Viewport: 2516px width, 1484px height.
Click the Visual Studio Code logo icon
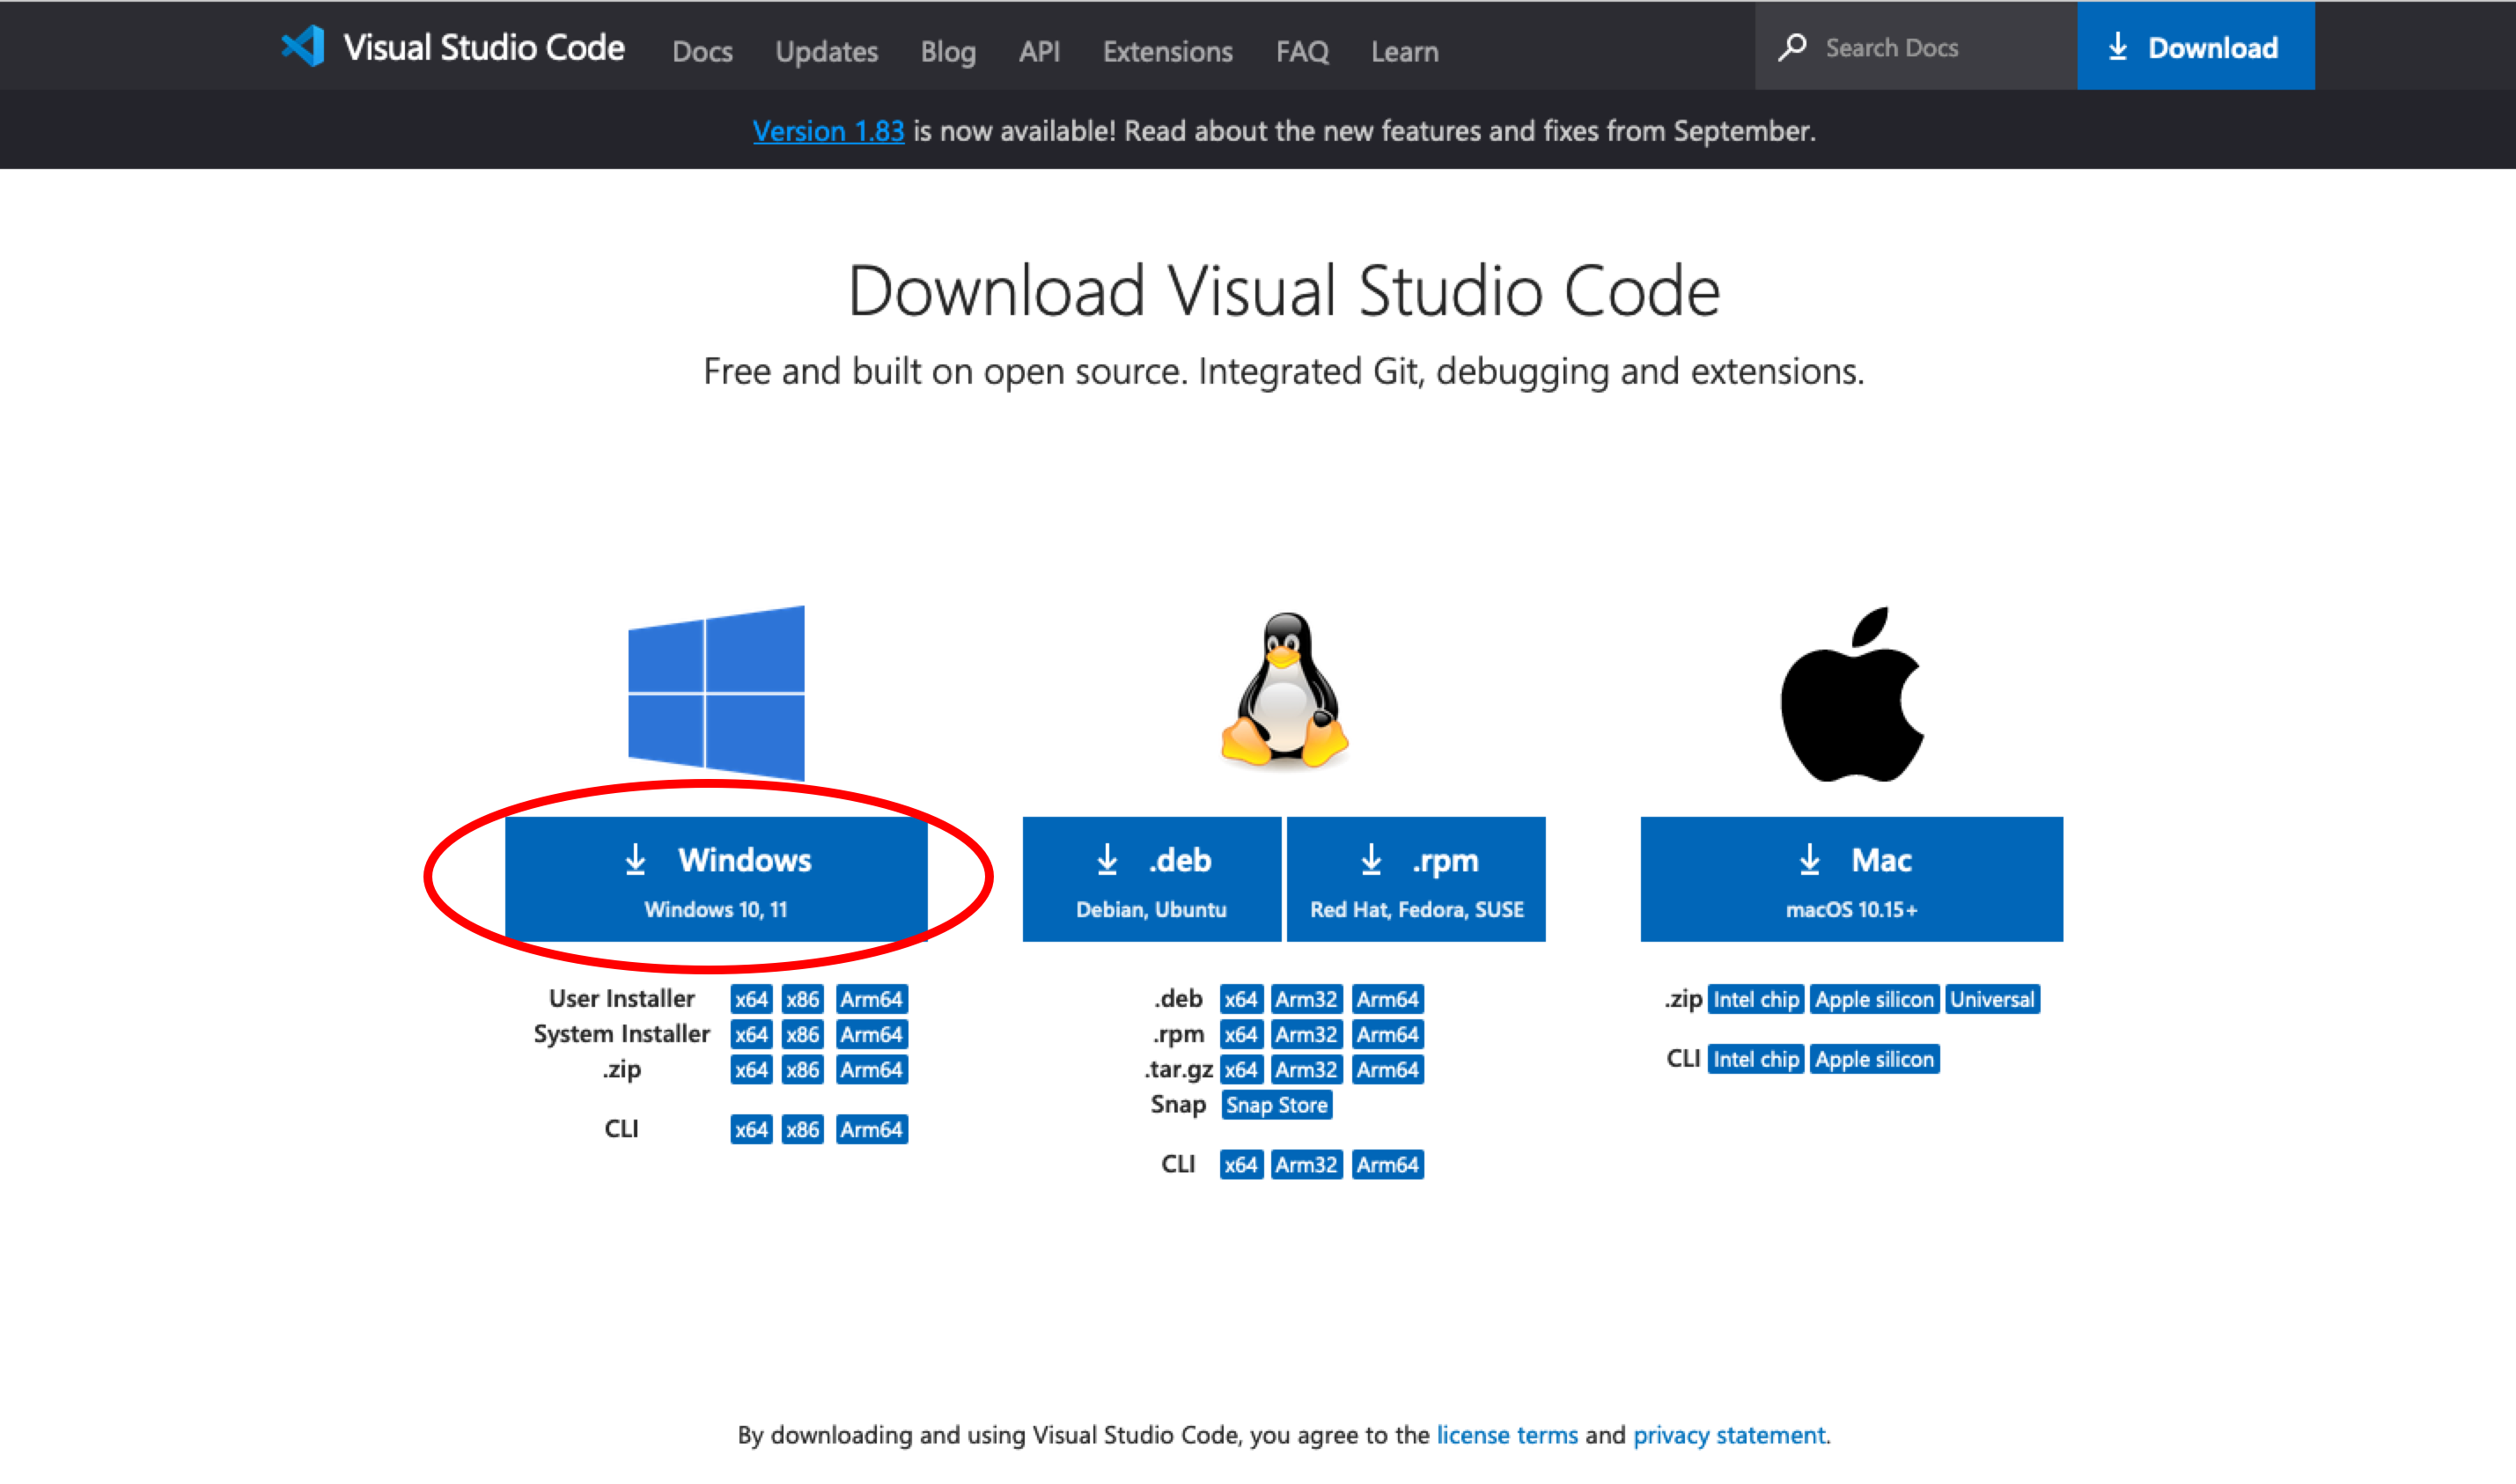[x=303, y=46]
